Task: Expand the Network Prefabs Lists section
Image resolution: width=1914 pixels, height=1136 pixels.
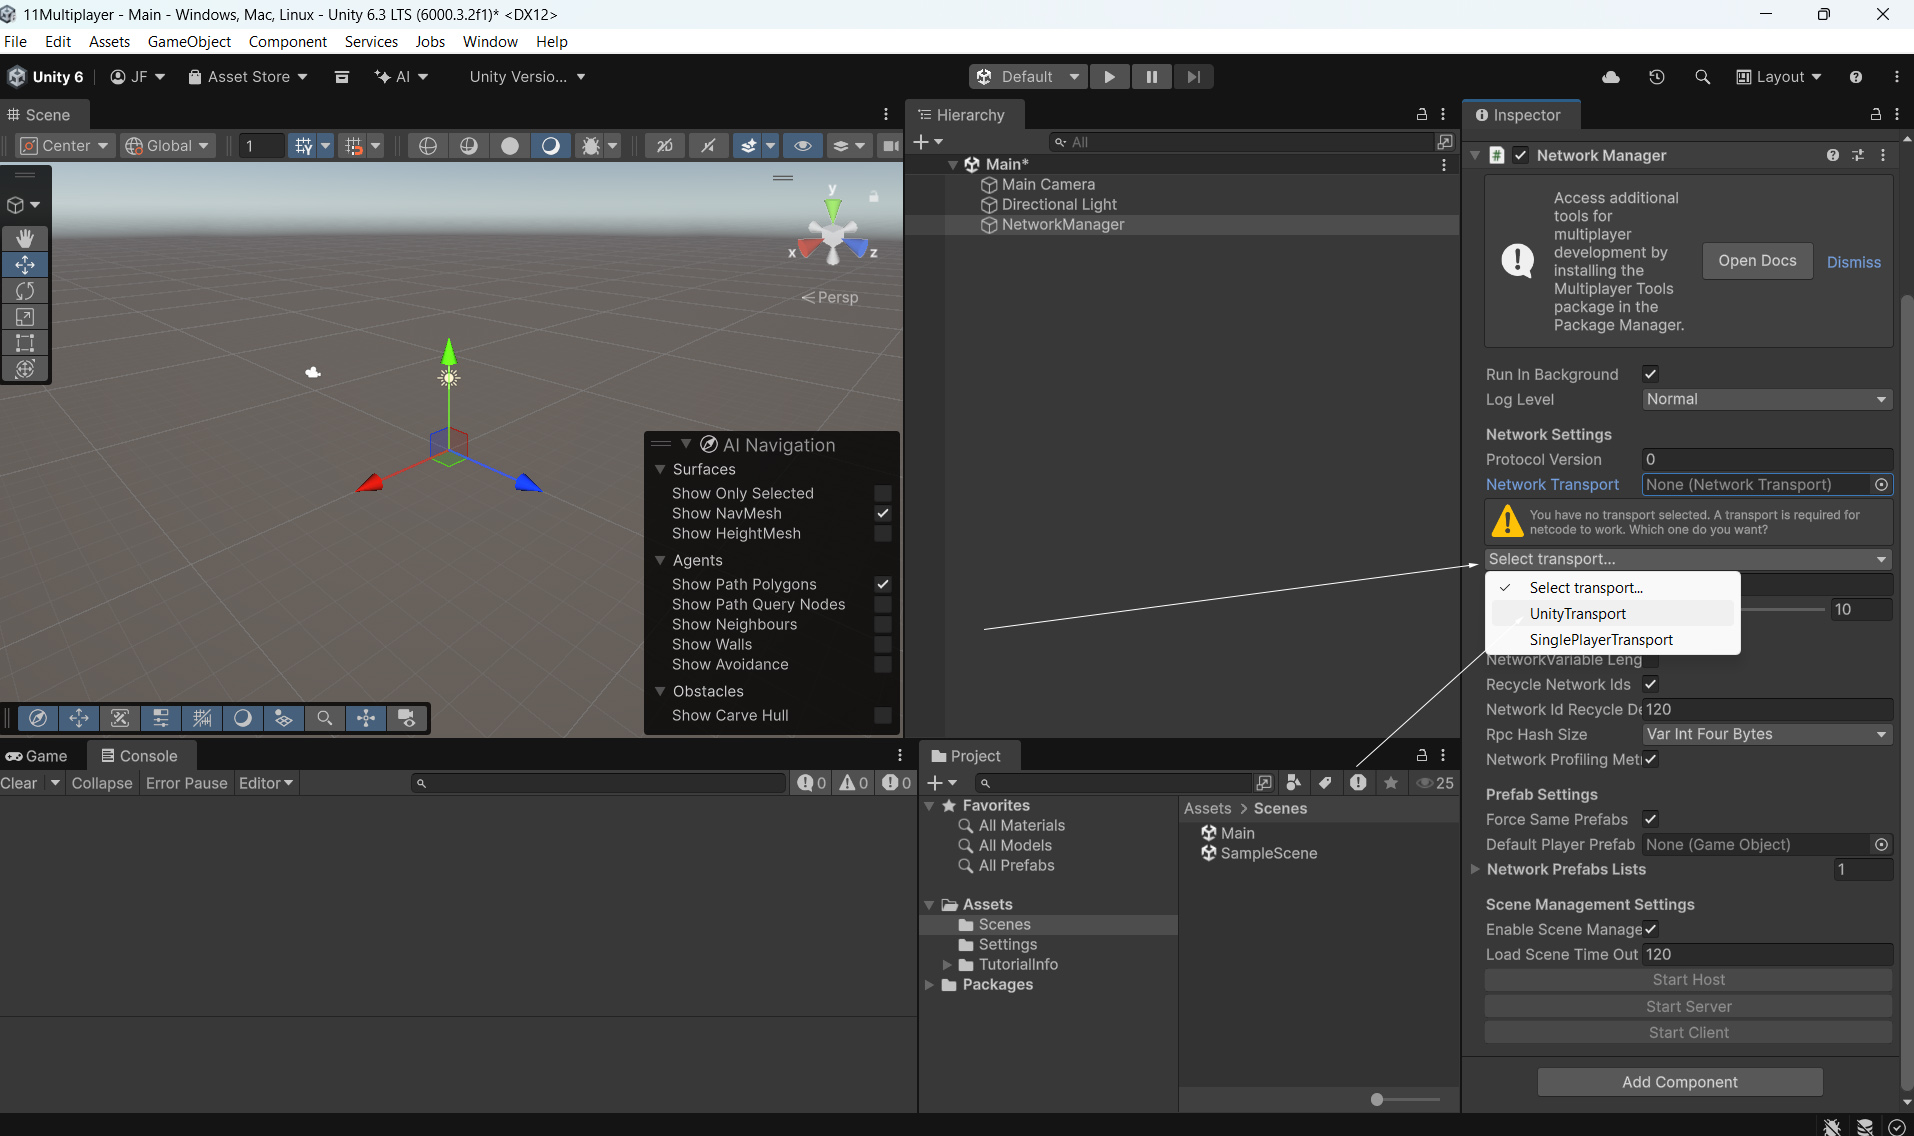Action: pos(1475,869)
